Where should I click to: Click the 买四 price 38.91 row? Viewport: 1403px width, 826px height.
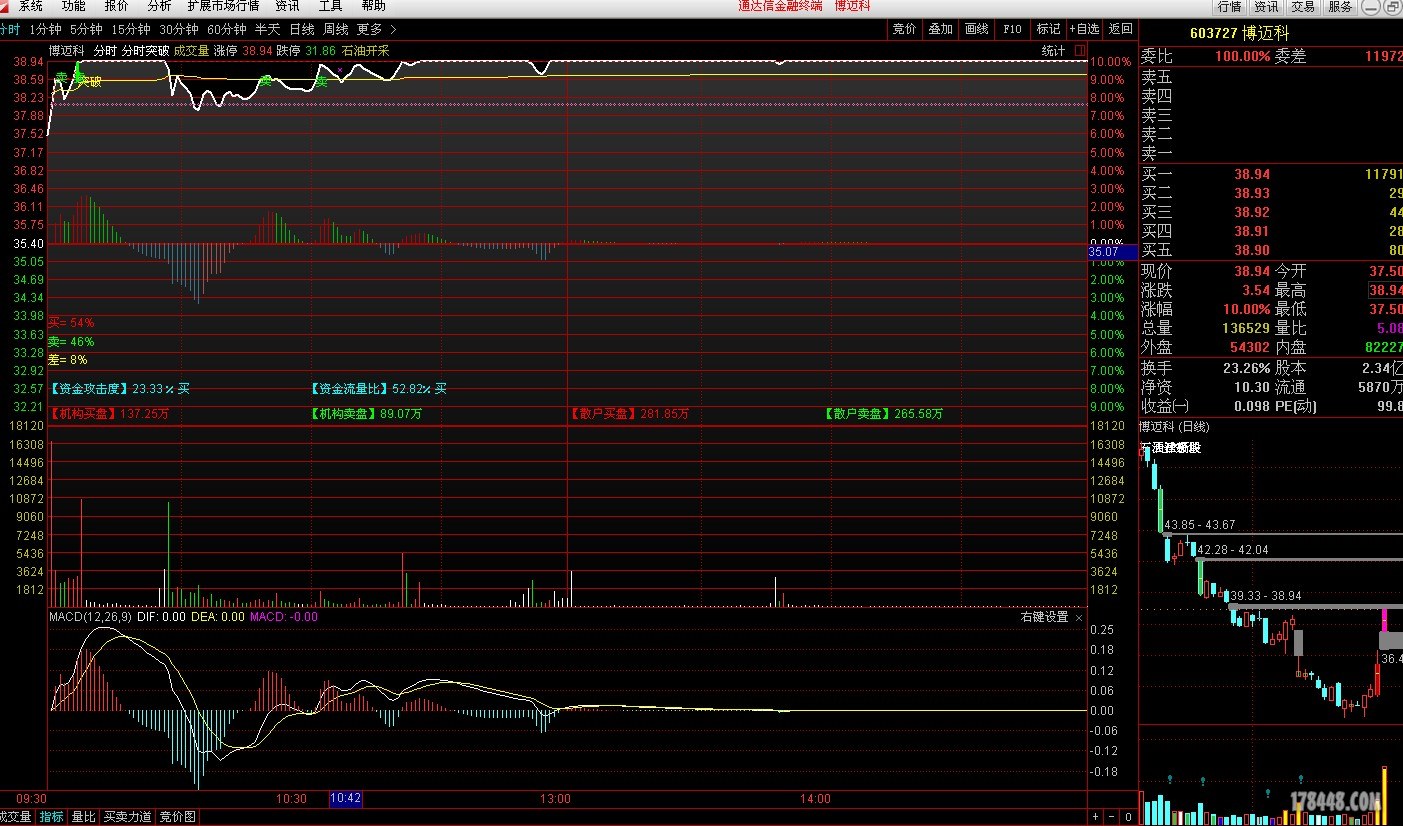(1271, 231)
